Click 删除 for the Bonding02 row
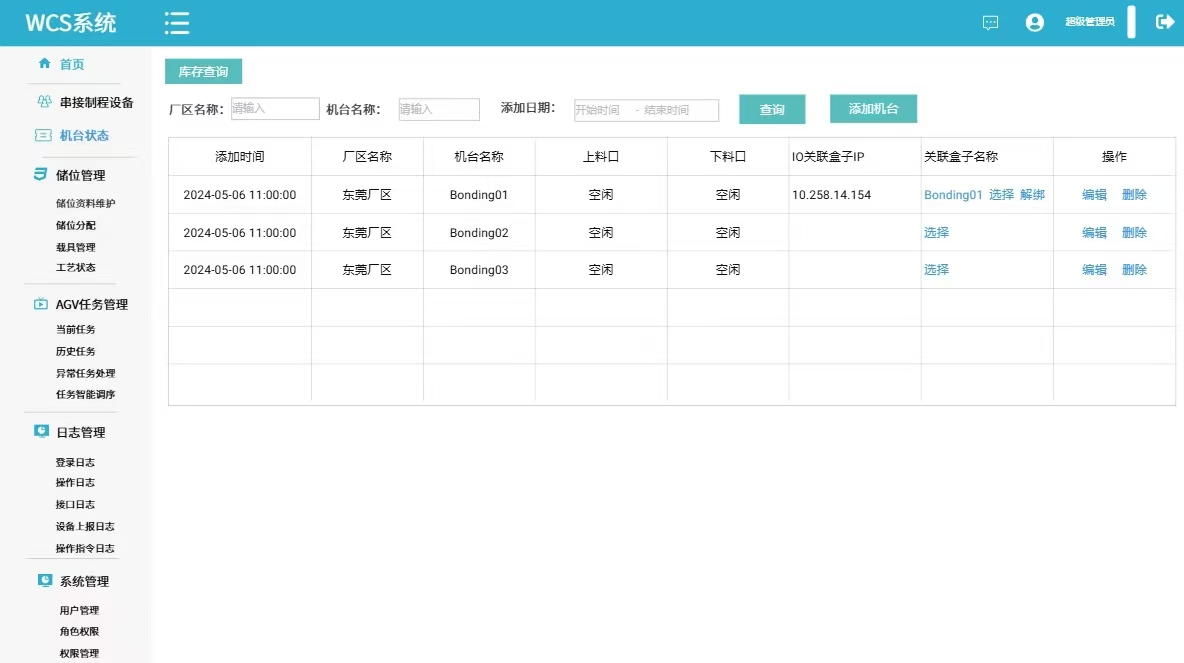 point(1134,233)
